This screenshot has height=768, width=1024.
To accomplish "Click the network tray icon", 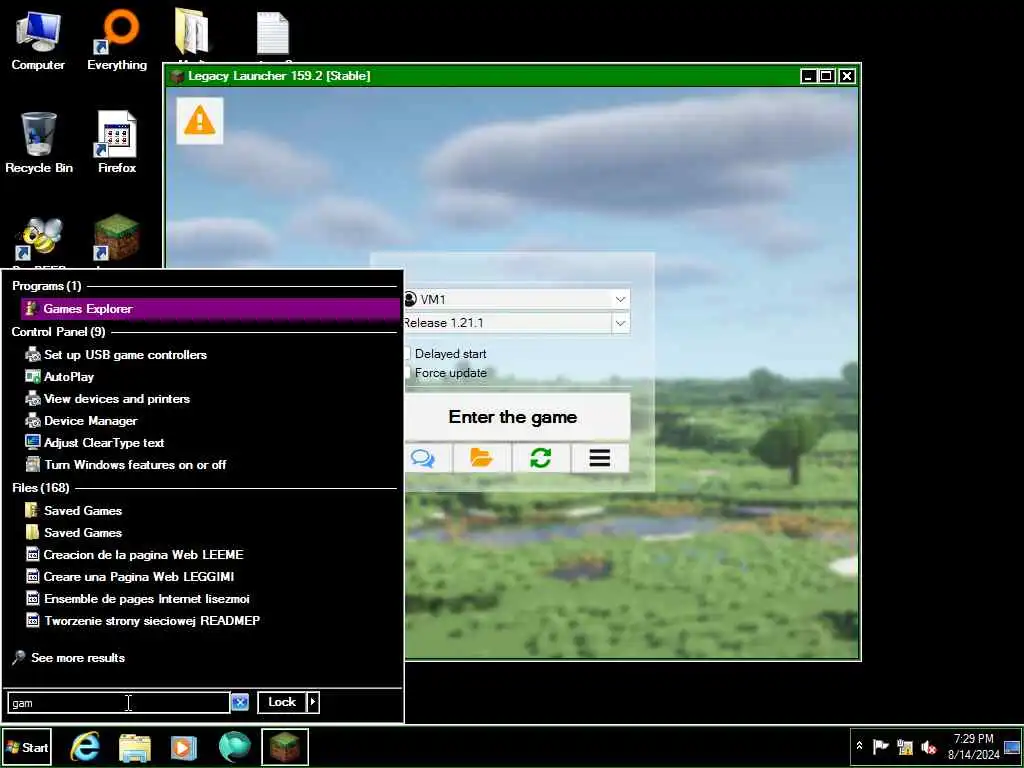I will click(x=904, y=746).
